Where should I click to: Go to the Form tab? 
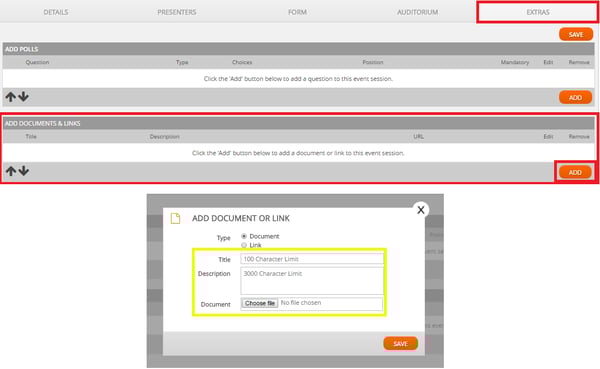coord(297,12)
